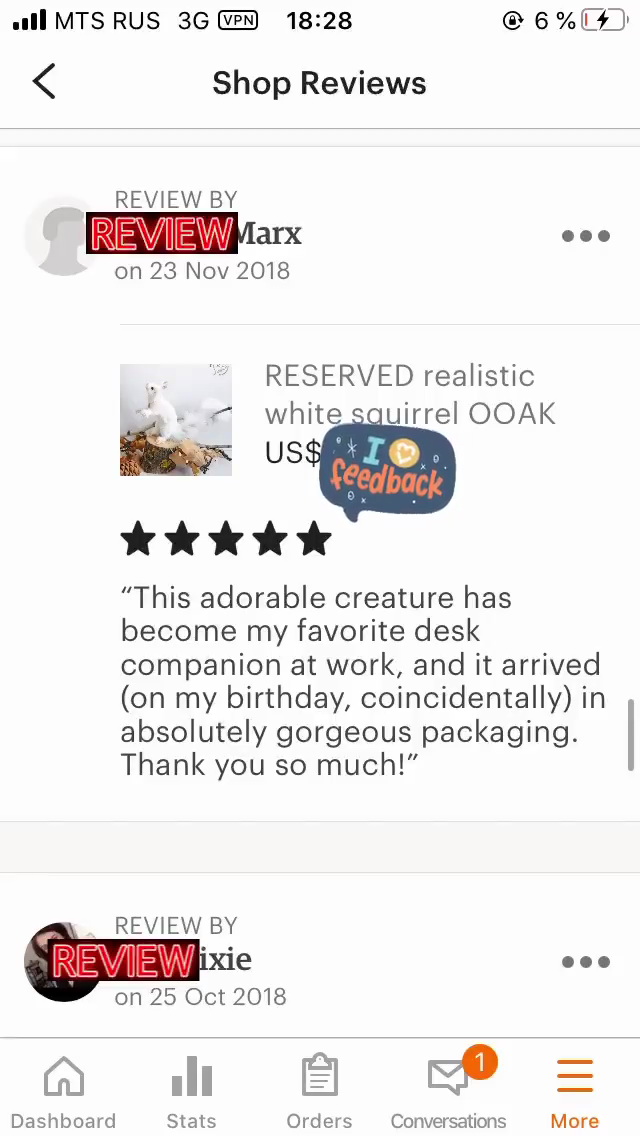
Task: Tap the back arrow in Shop Reviews header
Action: coord(44,81)
